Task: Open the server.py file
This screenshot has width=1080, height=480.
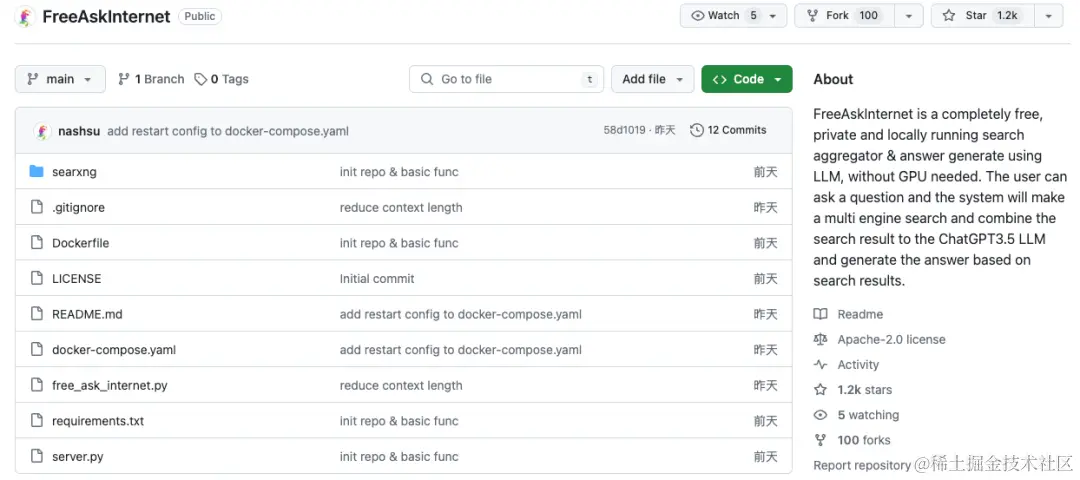Action: 78,457
